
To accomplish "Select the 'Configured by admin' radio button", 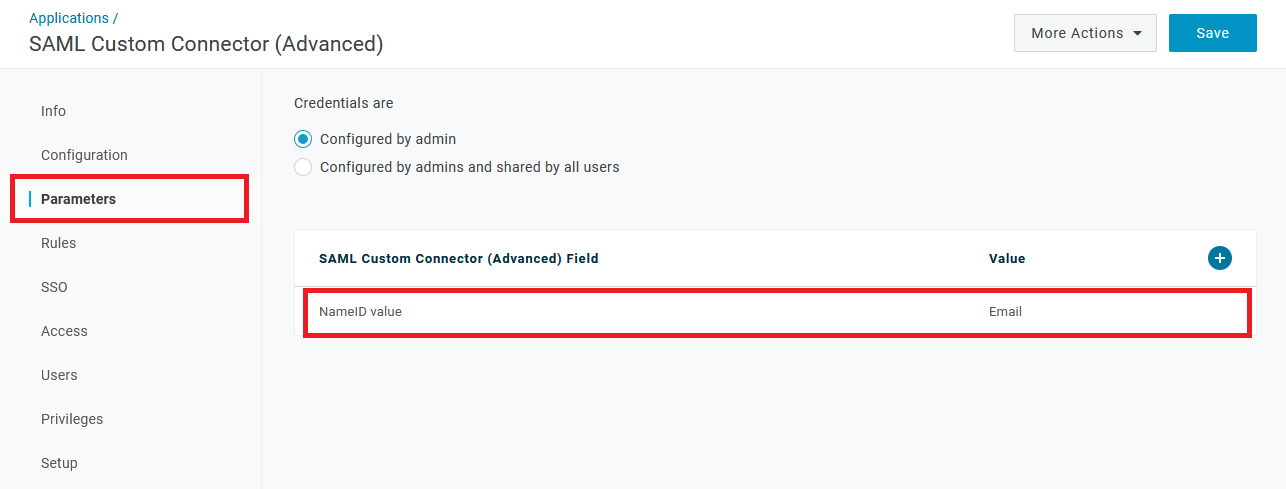I will pyautogui.click(x=303, y=139).
